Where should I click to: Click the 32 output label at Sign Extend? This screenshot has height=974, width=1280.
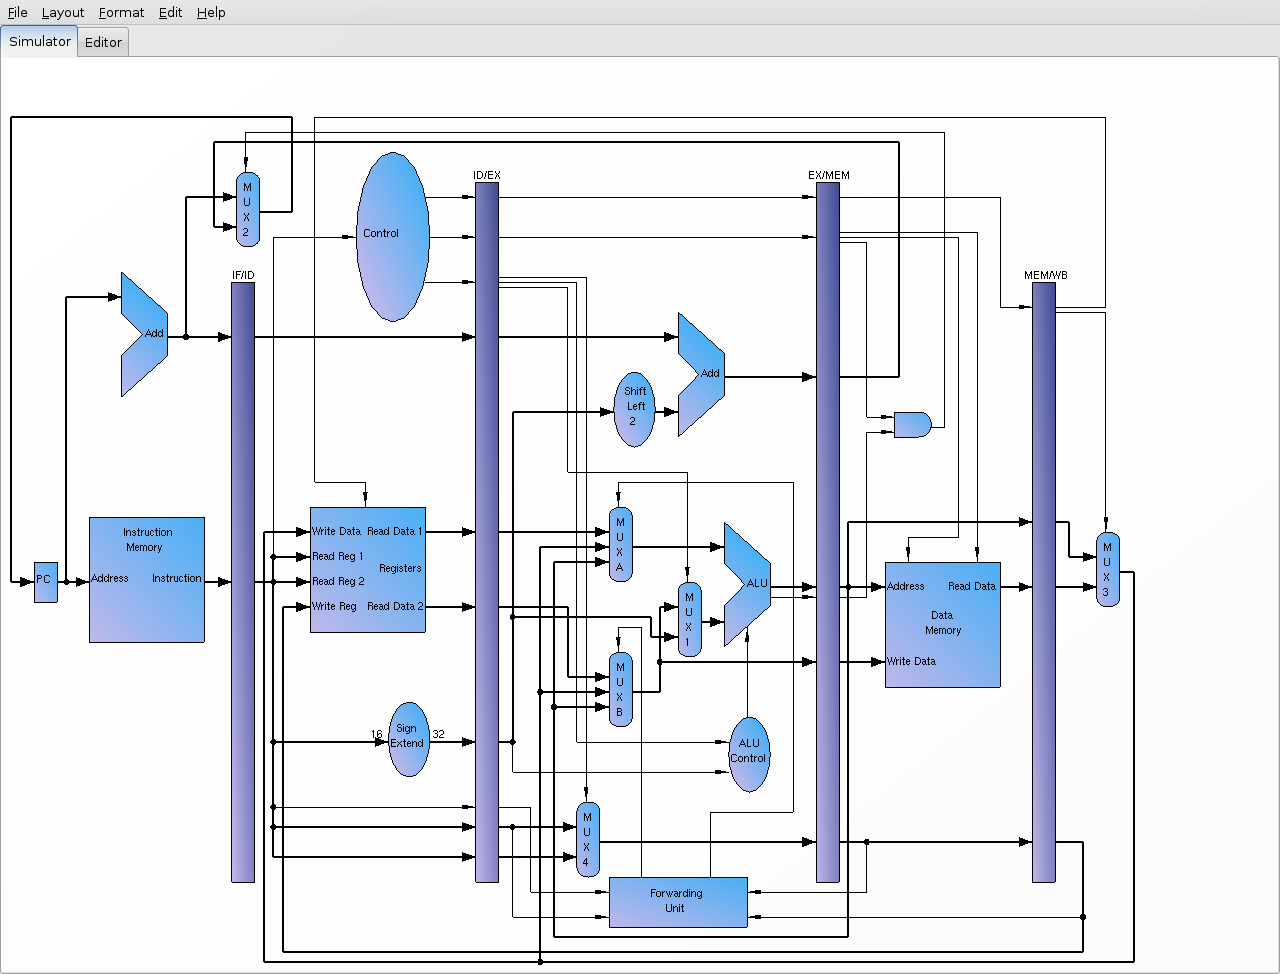(438, 734)
